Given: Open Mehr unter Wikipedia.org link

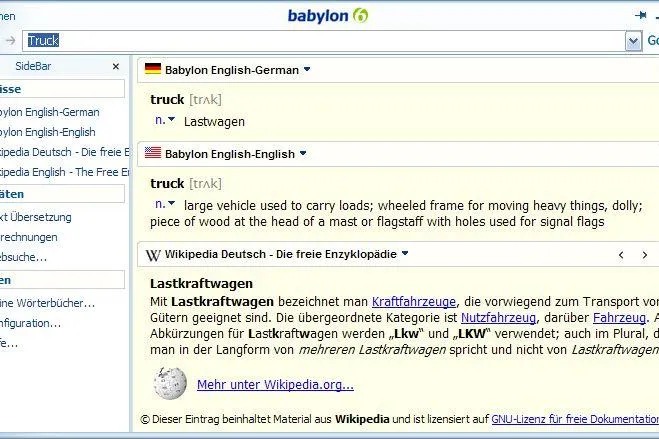Looking at the screenshot, I should click(275, 384).
